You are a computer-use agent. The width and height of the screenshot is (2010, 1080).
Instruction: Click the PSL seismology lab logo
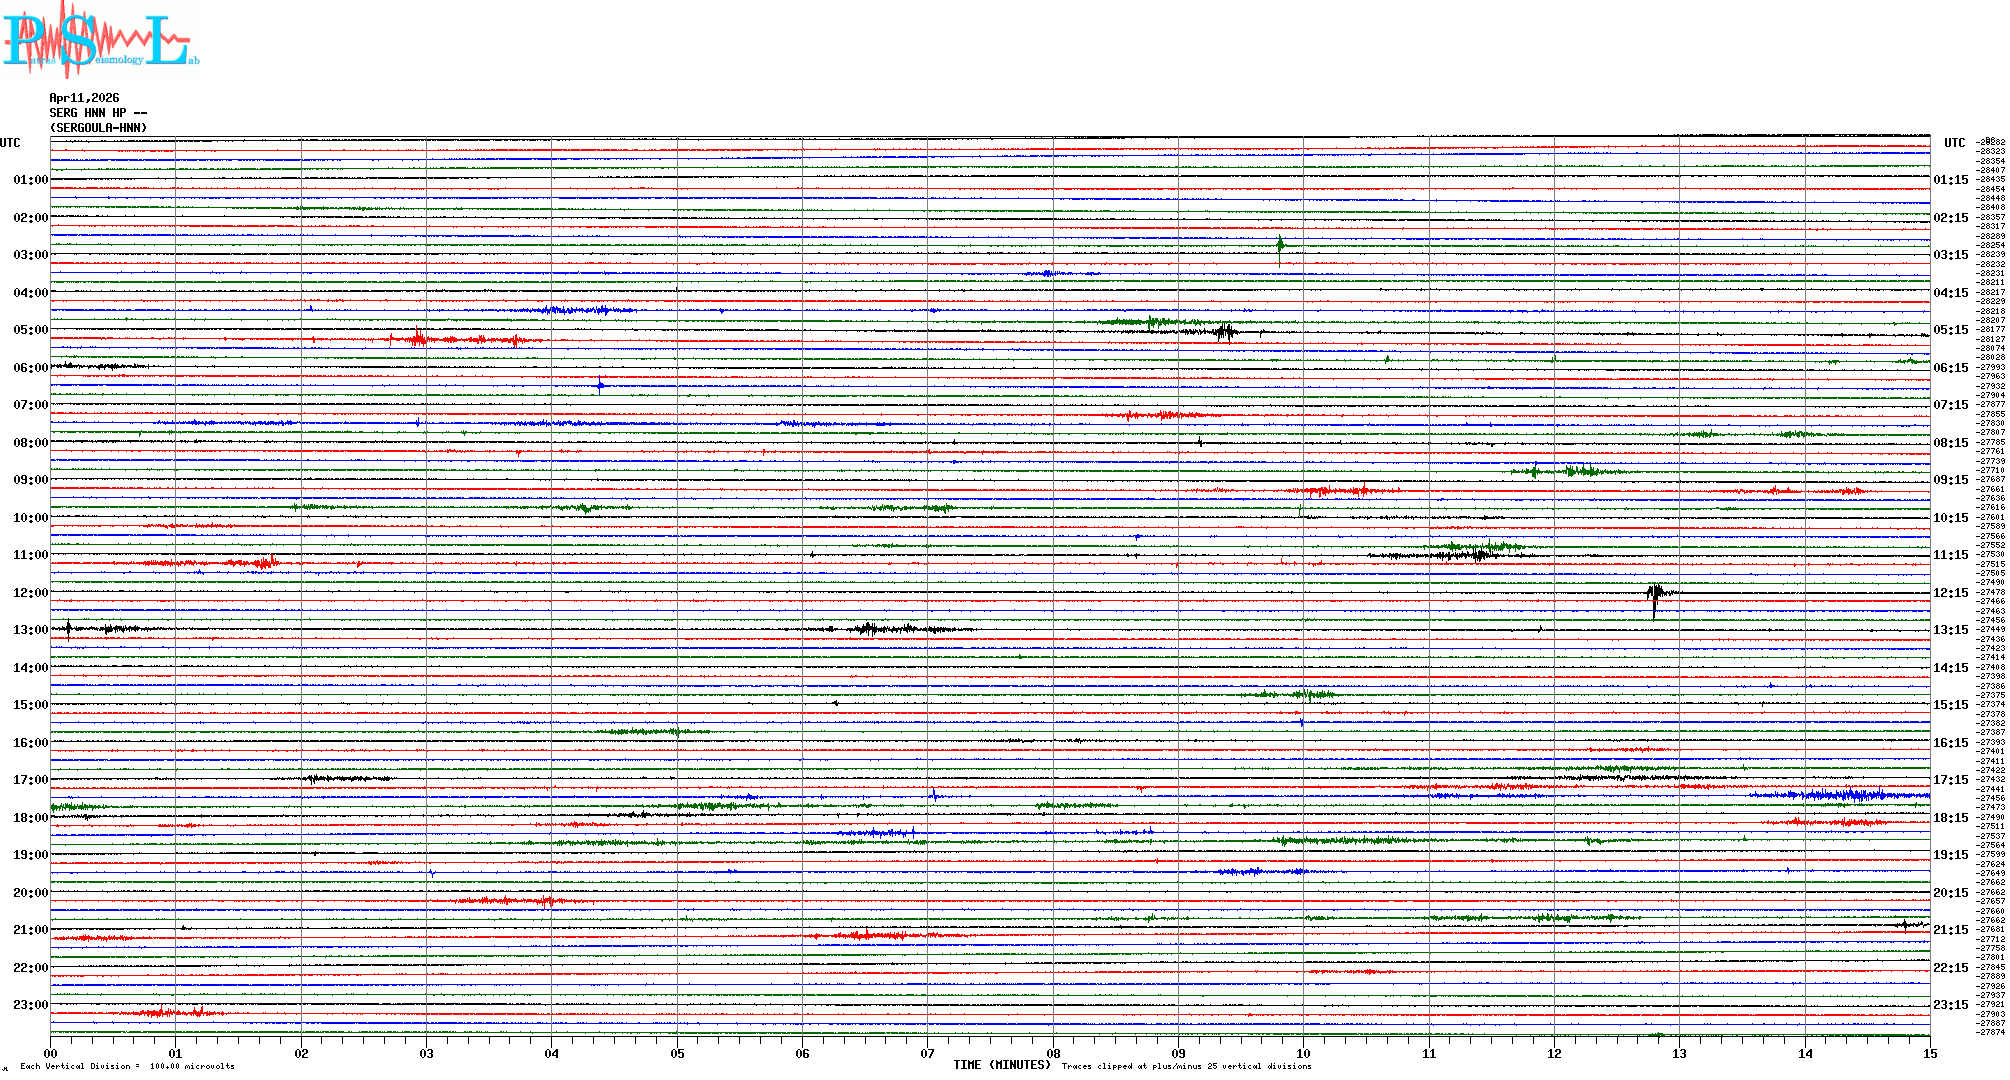100,40
